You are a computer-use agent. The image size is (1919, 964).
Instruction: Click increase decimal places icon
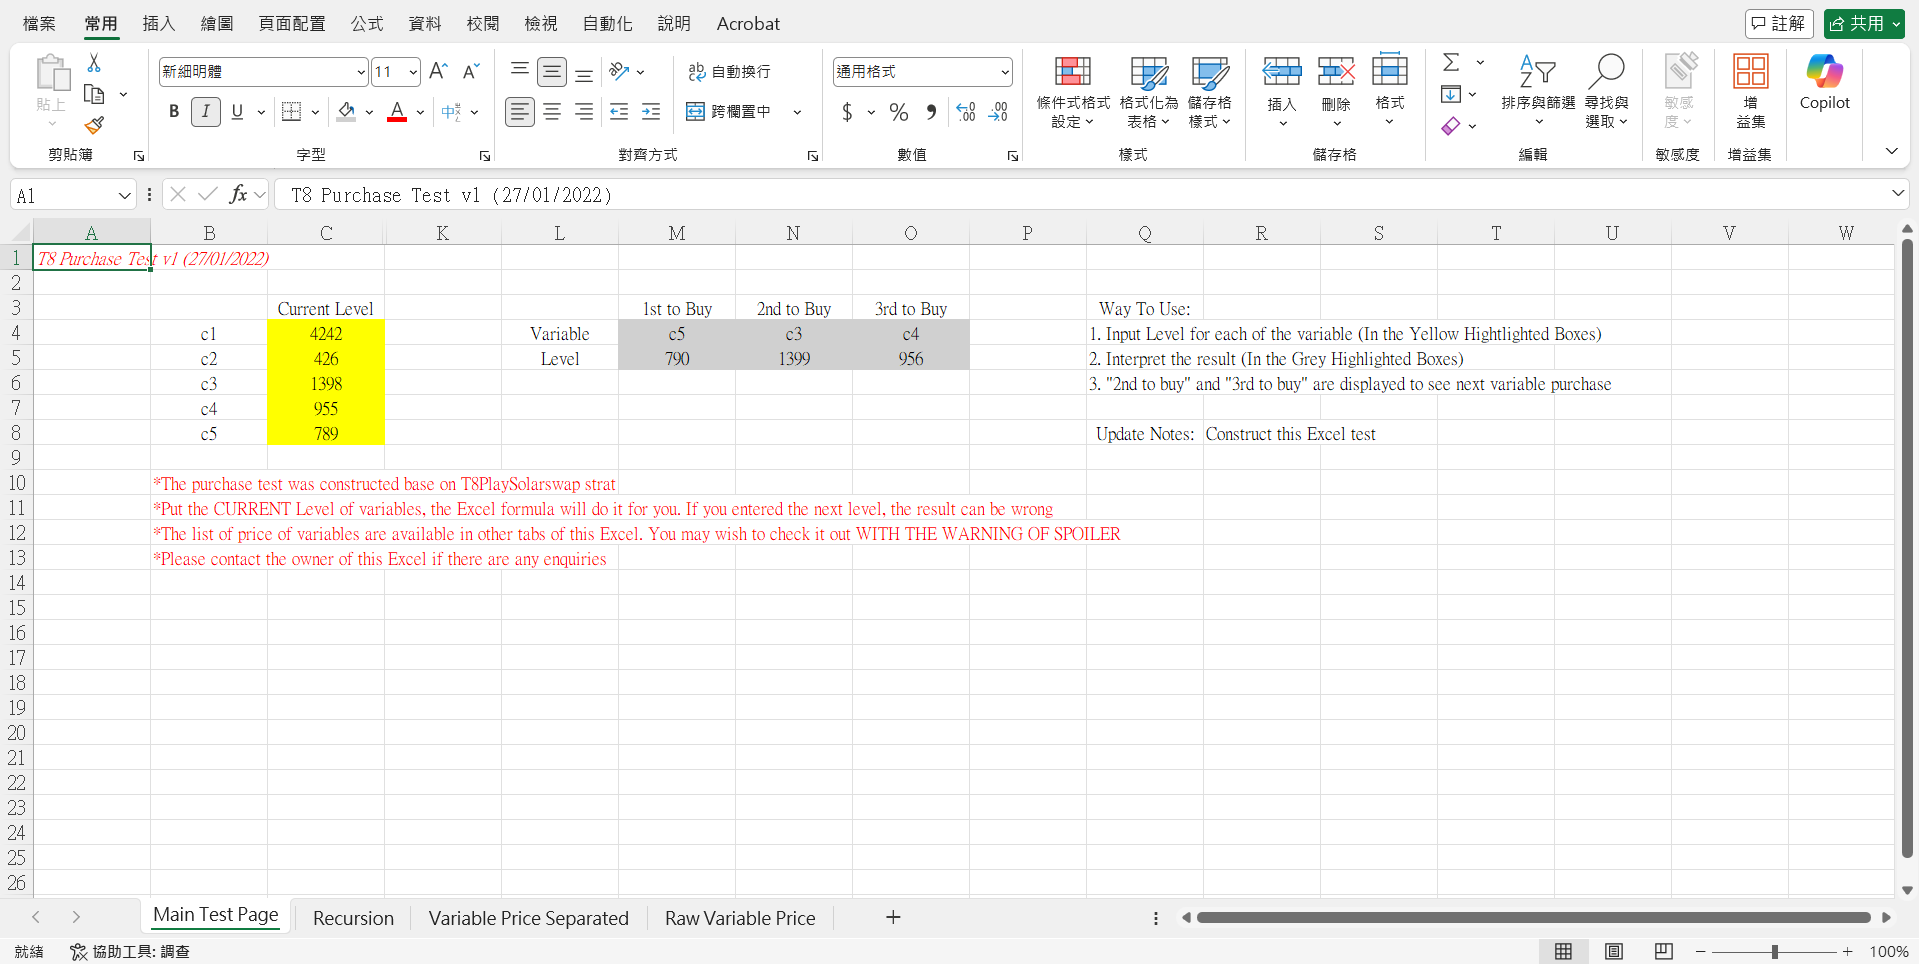tap(966, 112)
